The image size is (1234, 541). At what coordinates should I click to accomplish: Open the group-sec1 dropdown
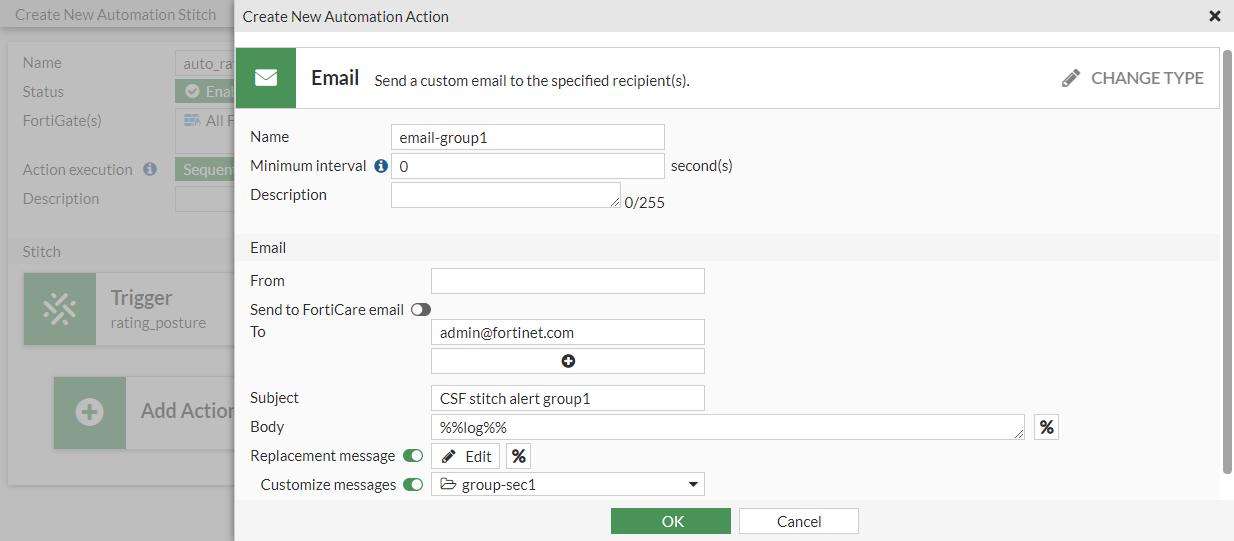(x=568, y=485)
